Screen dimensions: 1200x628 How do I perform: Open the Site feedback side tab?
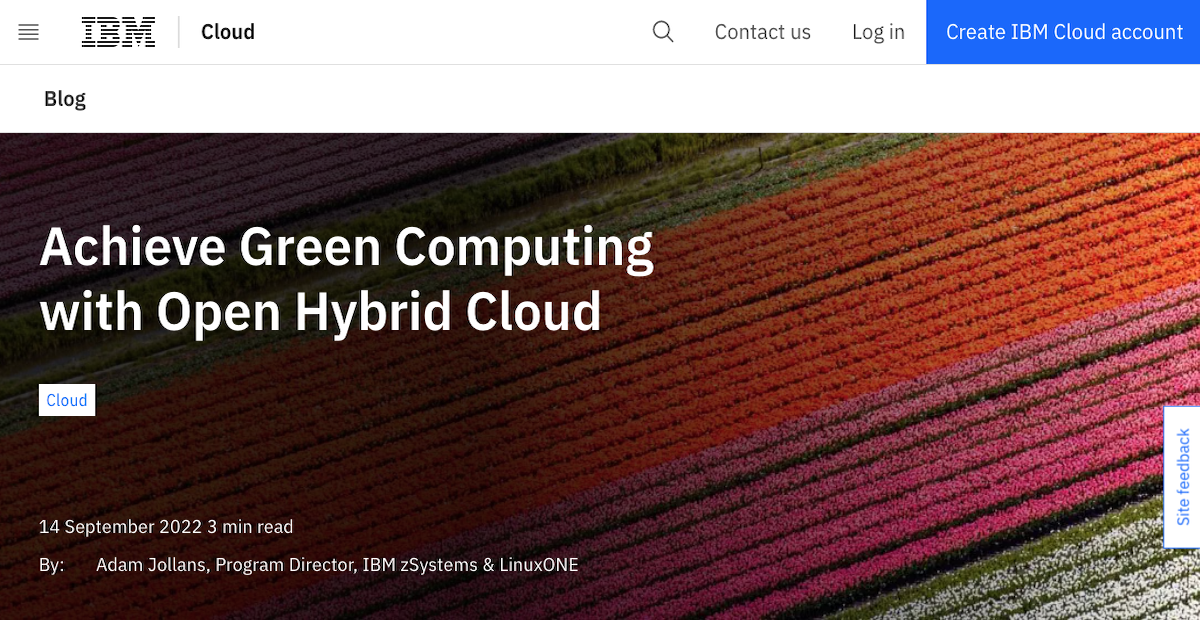coord(1183,477)
